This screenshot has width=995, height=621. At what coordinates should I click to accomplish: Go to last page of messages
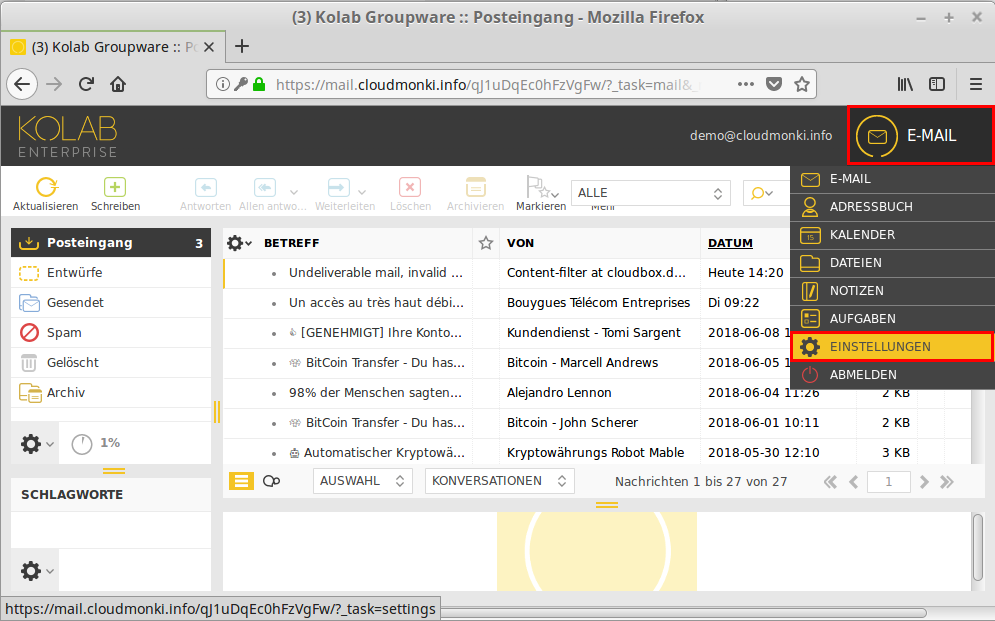tap(947, 482)
